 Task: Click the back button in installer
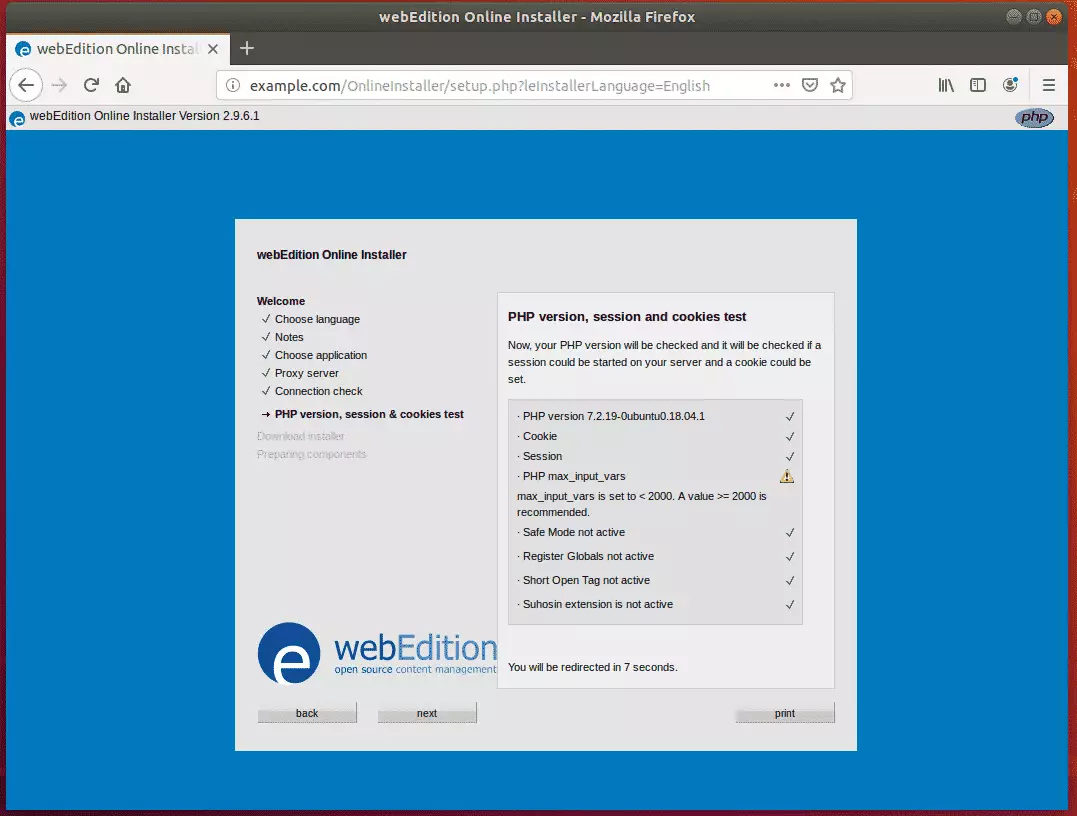[x=307, y=713]
